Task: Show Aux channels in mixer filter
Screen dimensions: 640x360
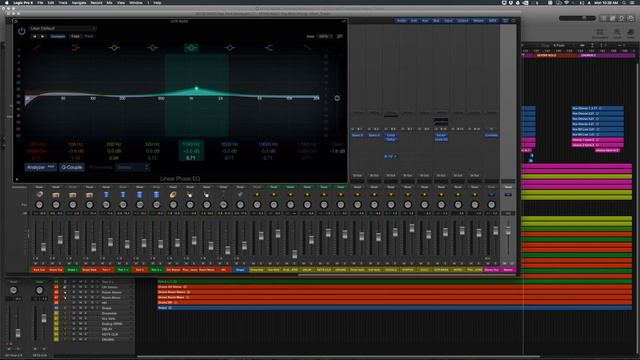Action: (425, 20)
